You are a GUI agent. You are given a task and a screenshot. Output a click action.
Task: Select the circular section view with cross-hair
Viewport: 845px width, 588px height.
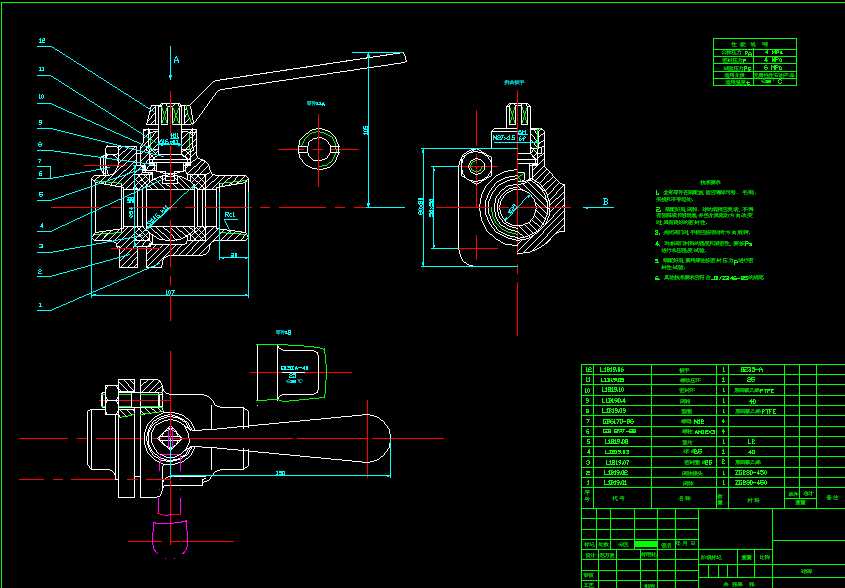pos(318,149)
